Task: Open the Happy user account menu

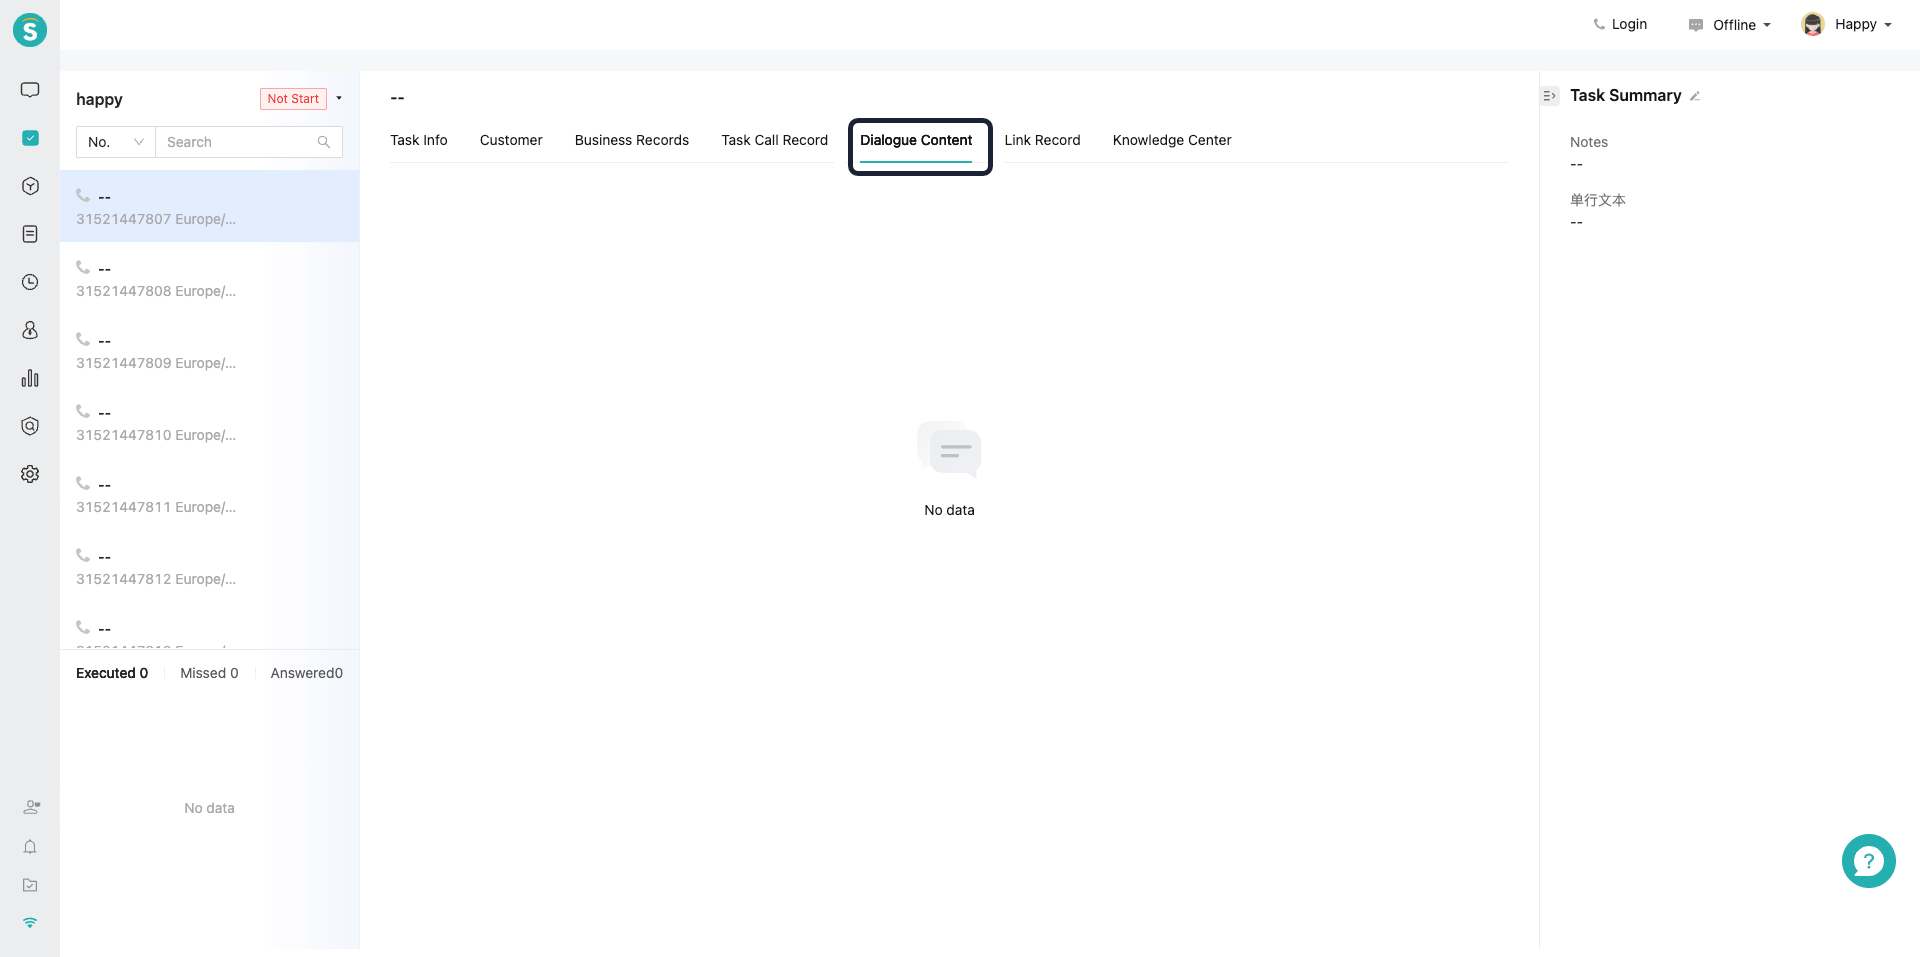Action: (1846, 24)
